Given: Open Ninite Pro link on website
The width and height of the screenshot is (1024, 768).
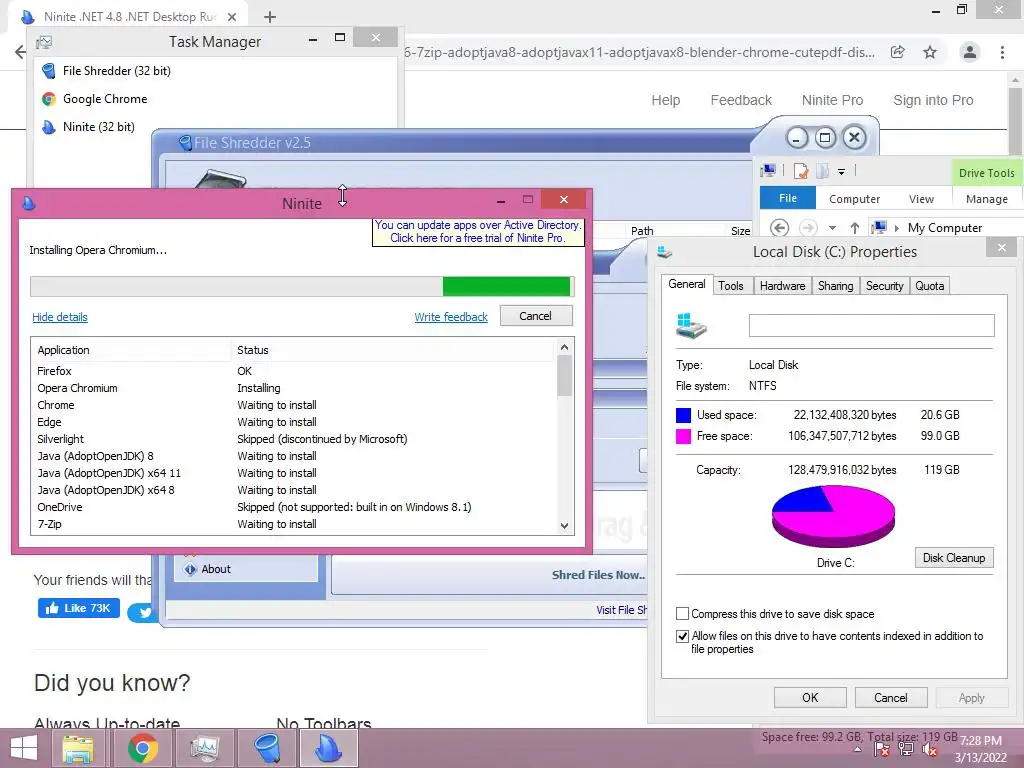Looking at the screenshot, I should pos(832,100).
